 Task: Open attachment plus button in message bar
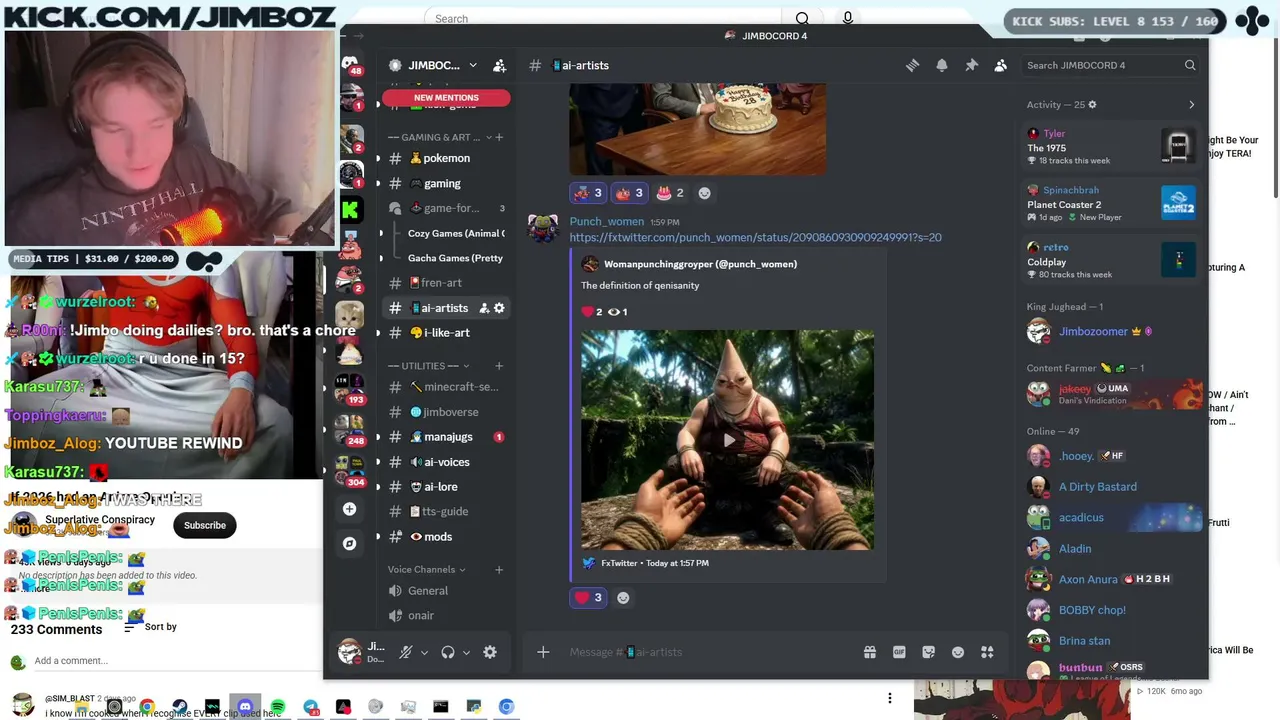(x=543, y=652)
